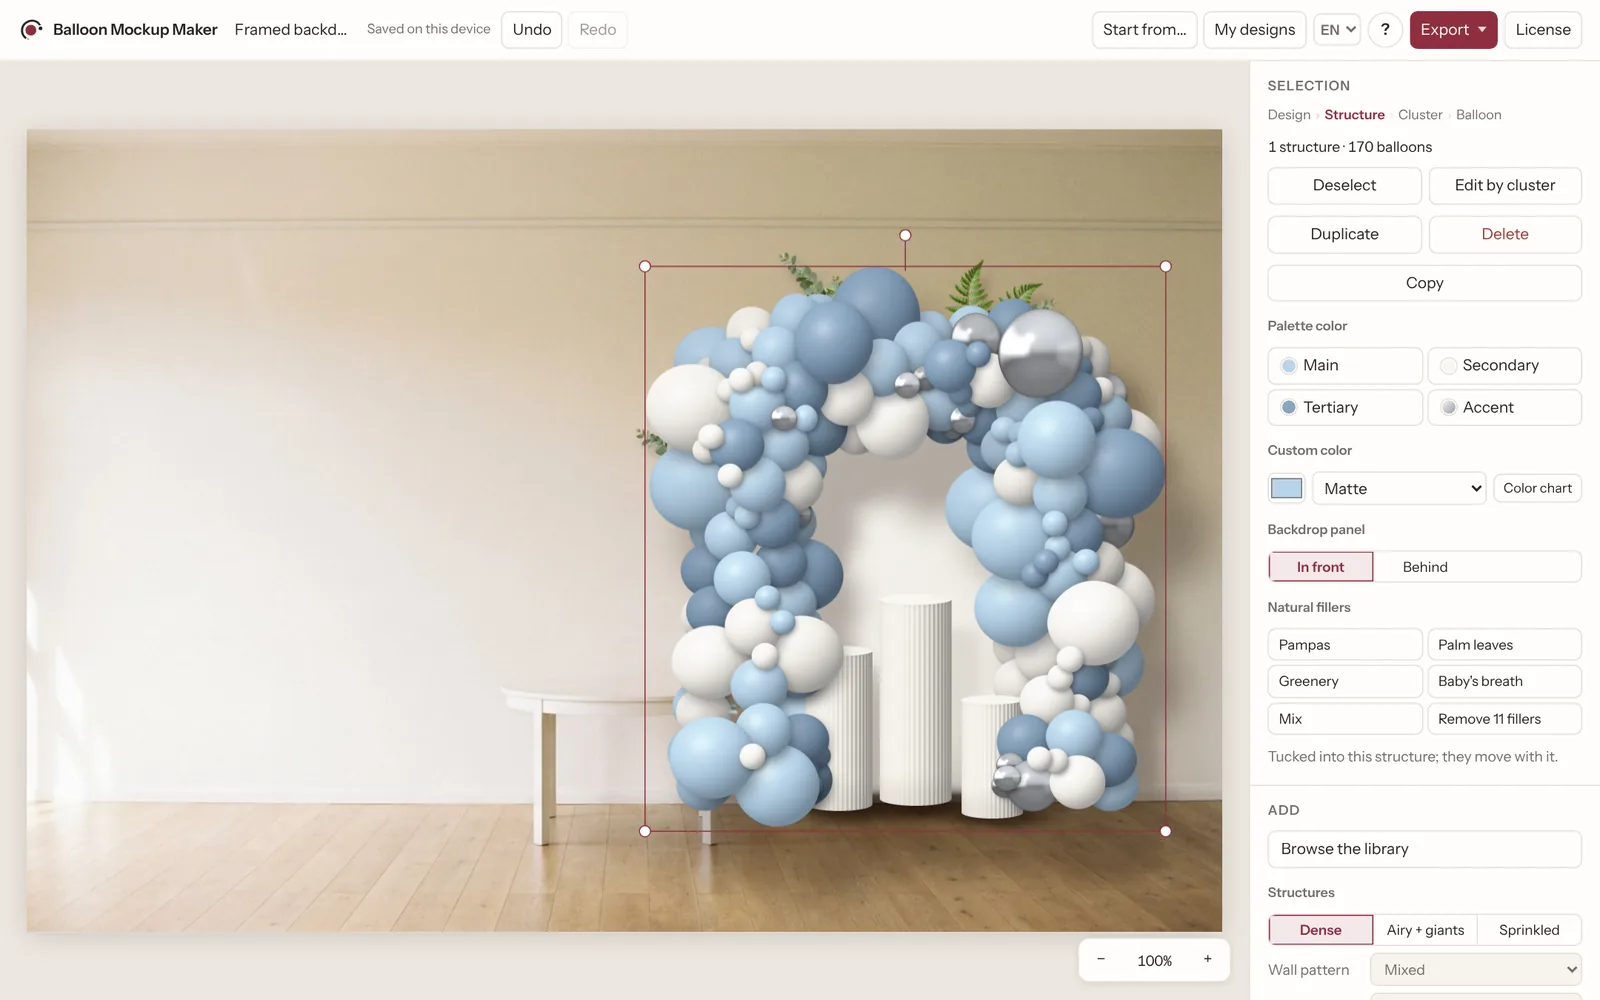Add Pampas natural filler

[1345, 645]
